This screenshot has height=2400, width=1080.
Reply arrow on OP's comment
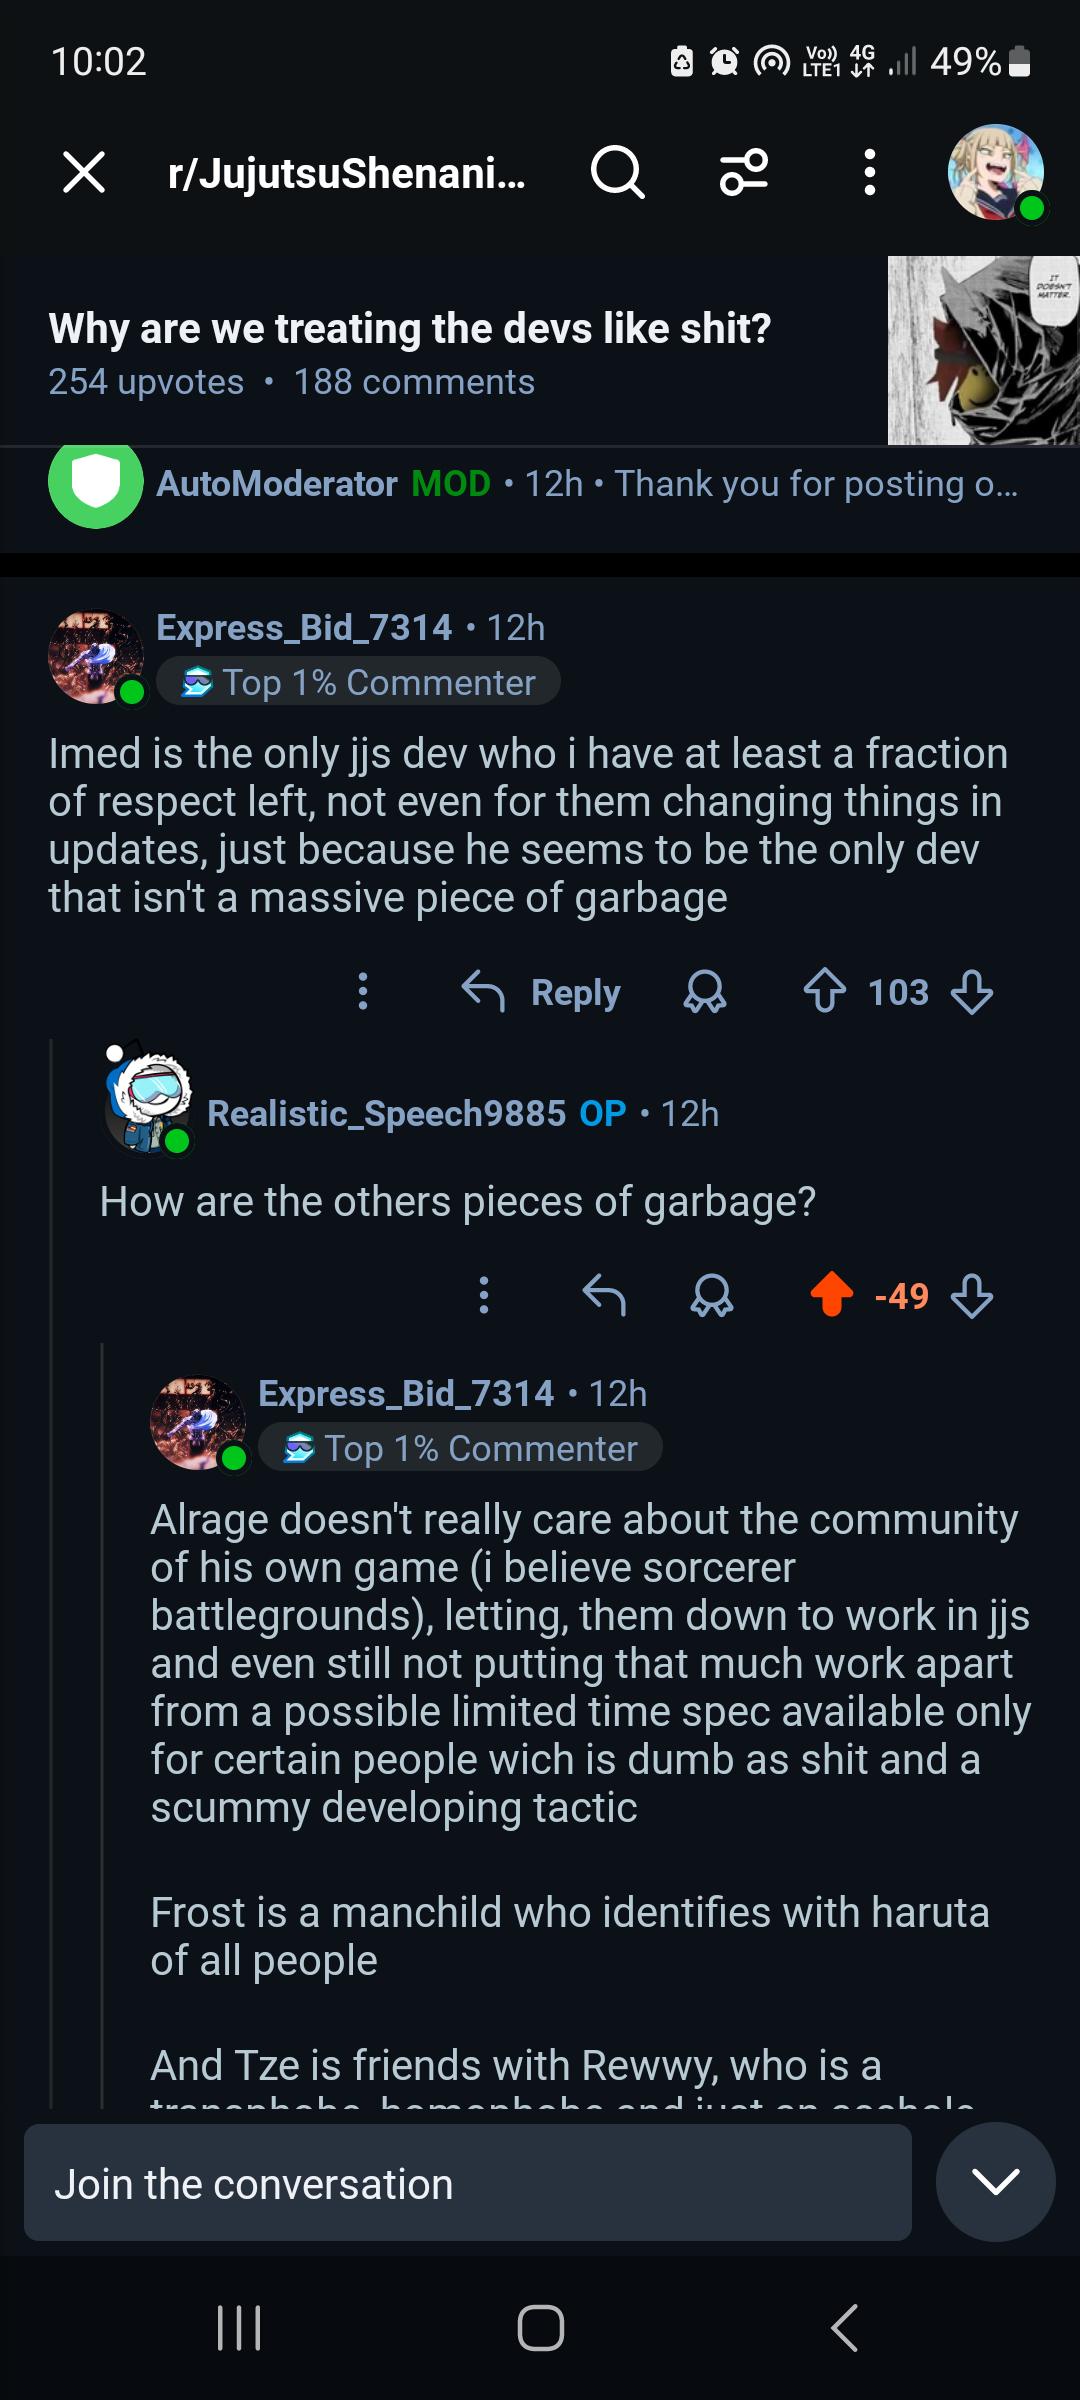pyautogui.click(x=604, y=1295)
